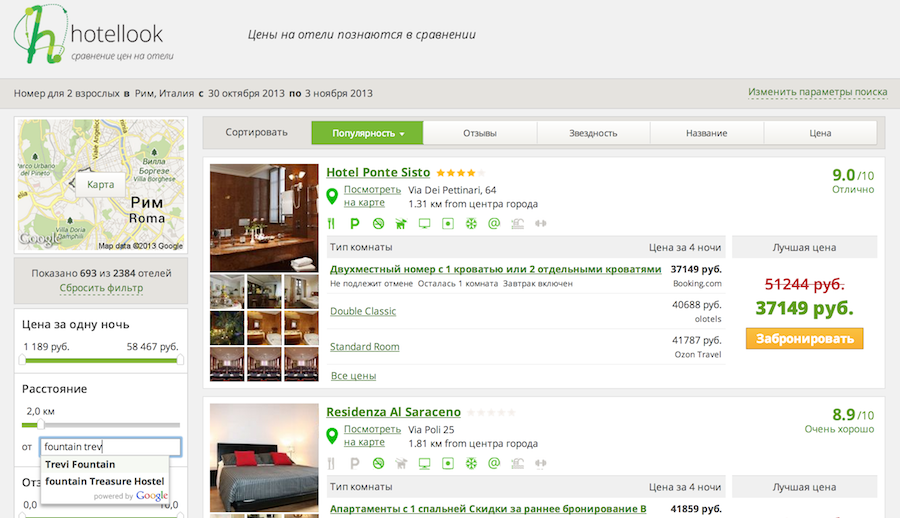
Task: Open the Hotel Ponte Sisto title link
Action: [x=378, y=172]
